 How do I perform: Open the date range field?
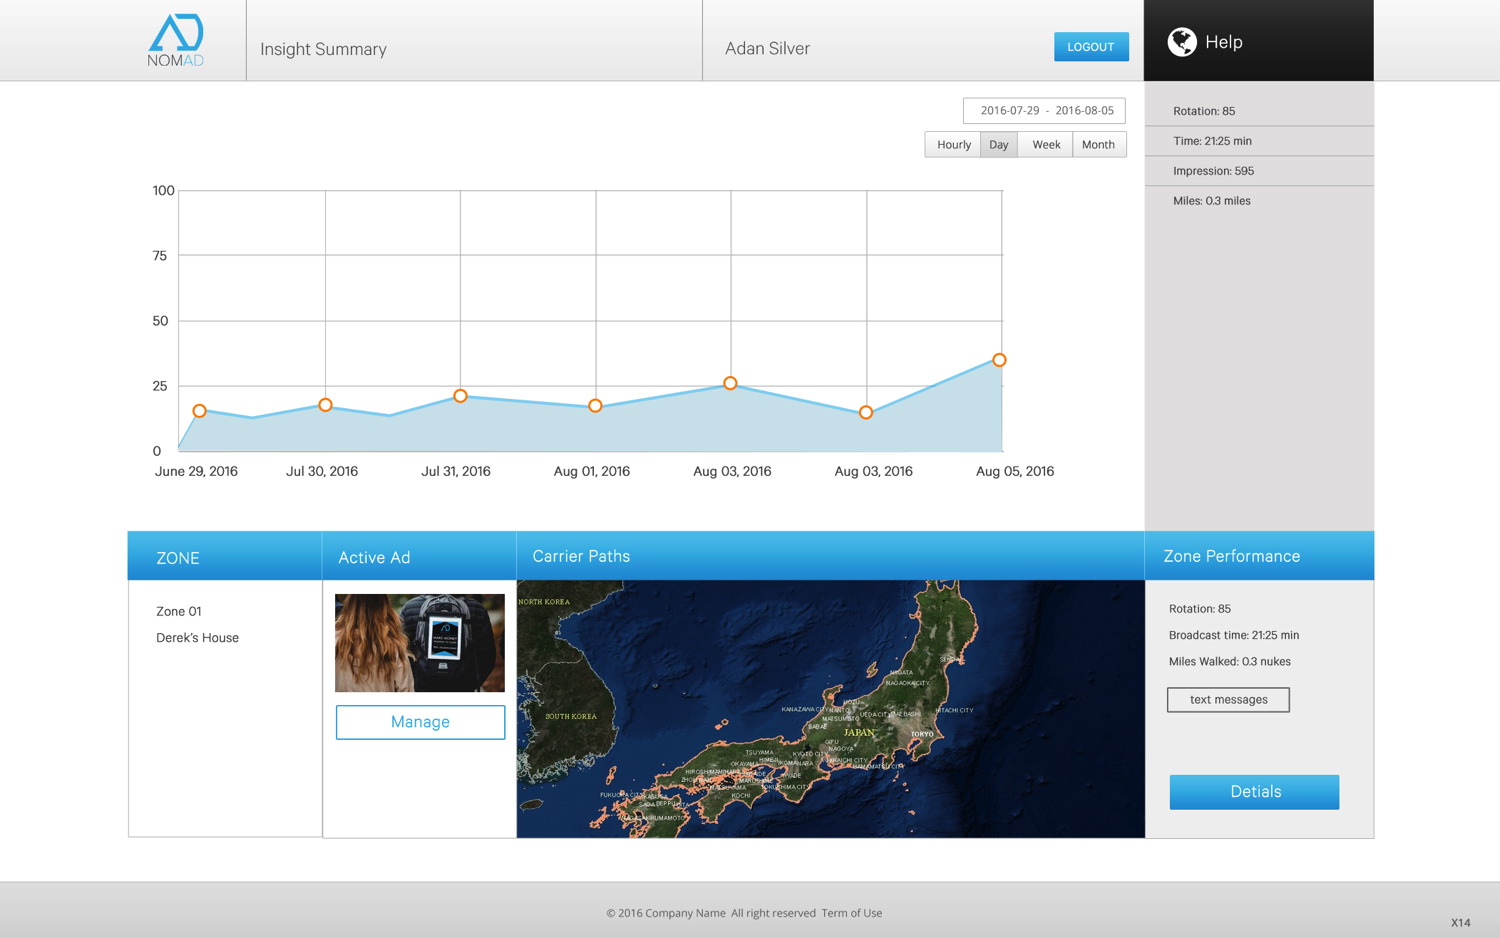tap(1044, 111)
